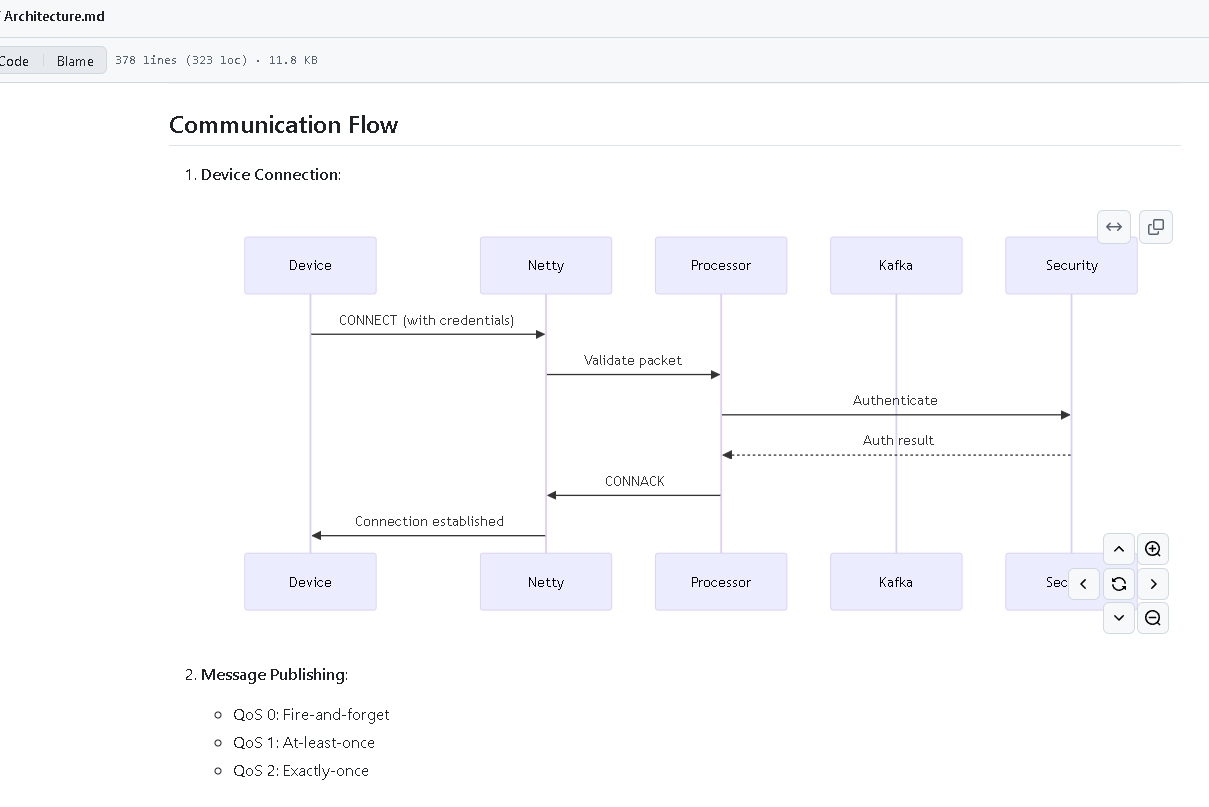Click the bottom Kafka participant box
1209x807 pixels.
896,582
